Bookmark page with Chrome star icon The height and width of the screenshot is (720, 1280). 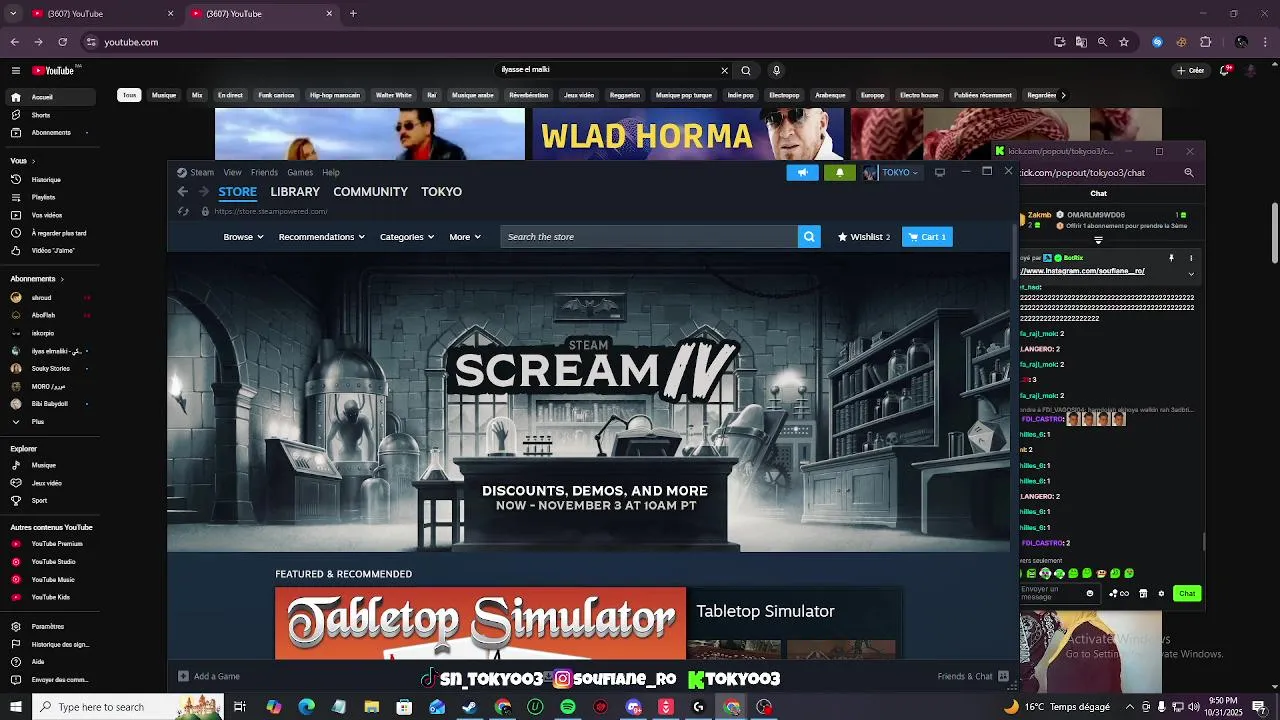click(1124, 42)
